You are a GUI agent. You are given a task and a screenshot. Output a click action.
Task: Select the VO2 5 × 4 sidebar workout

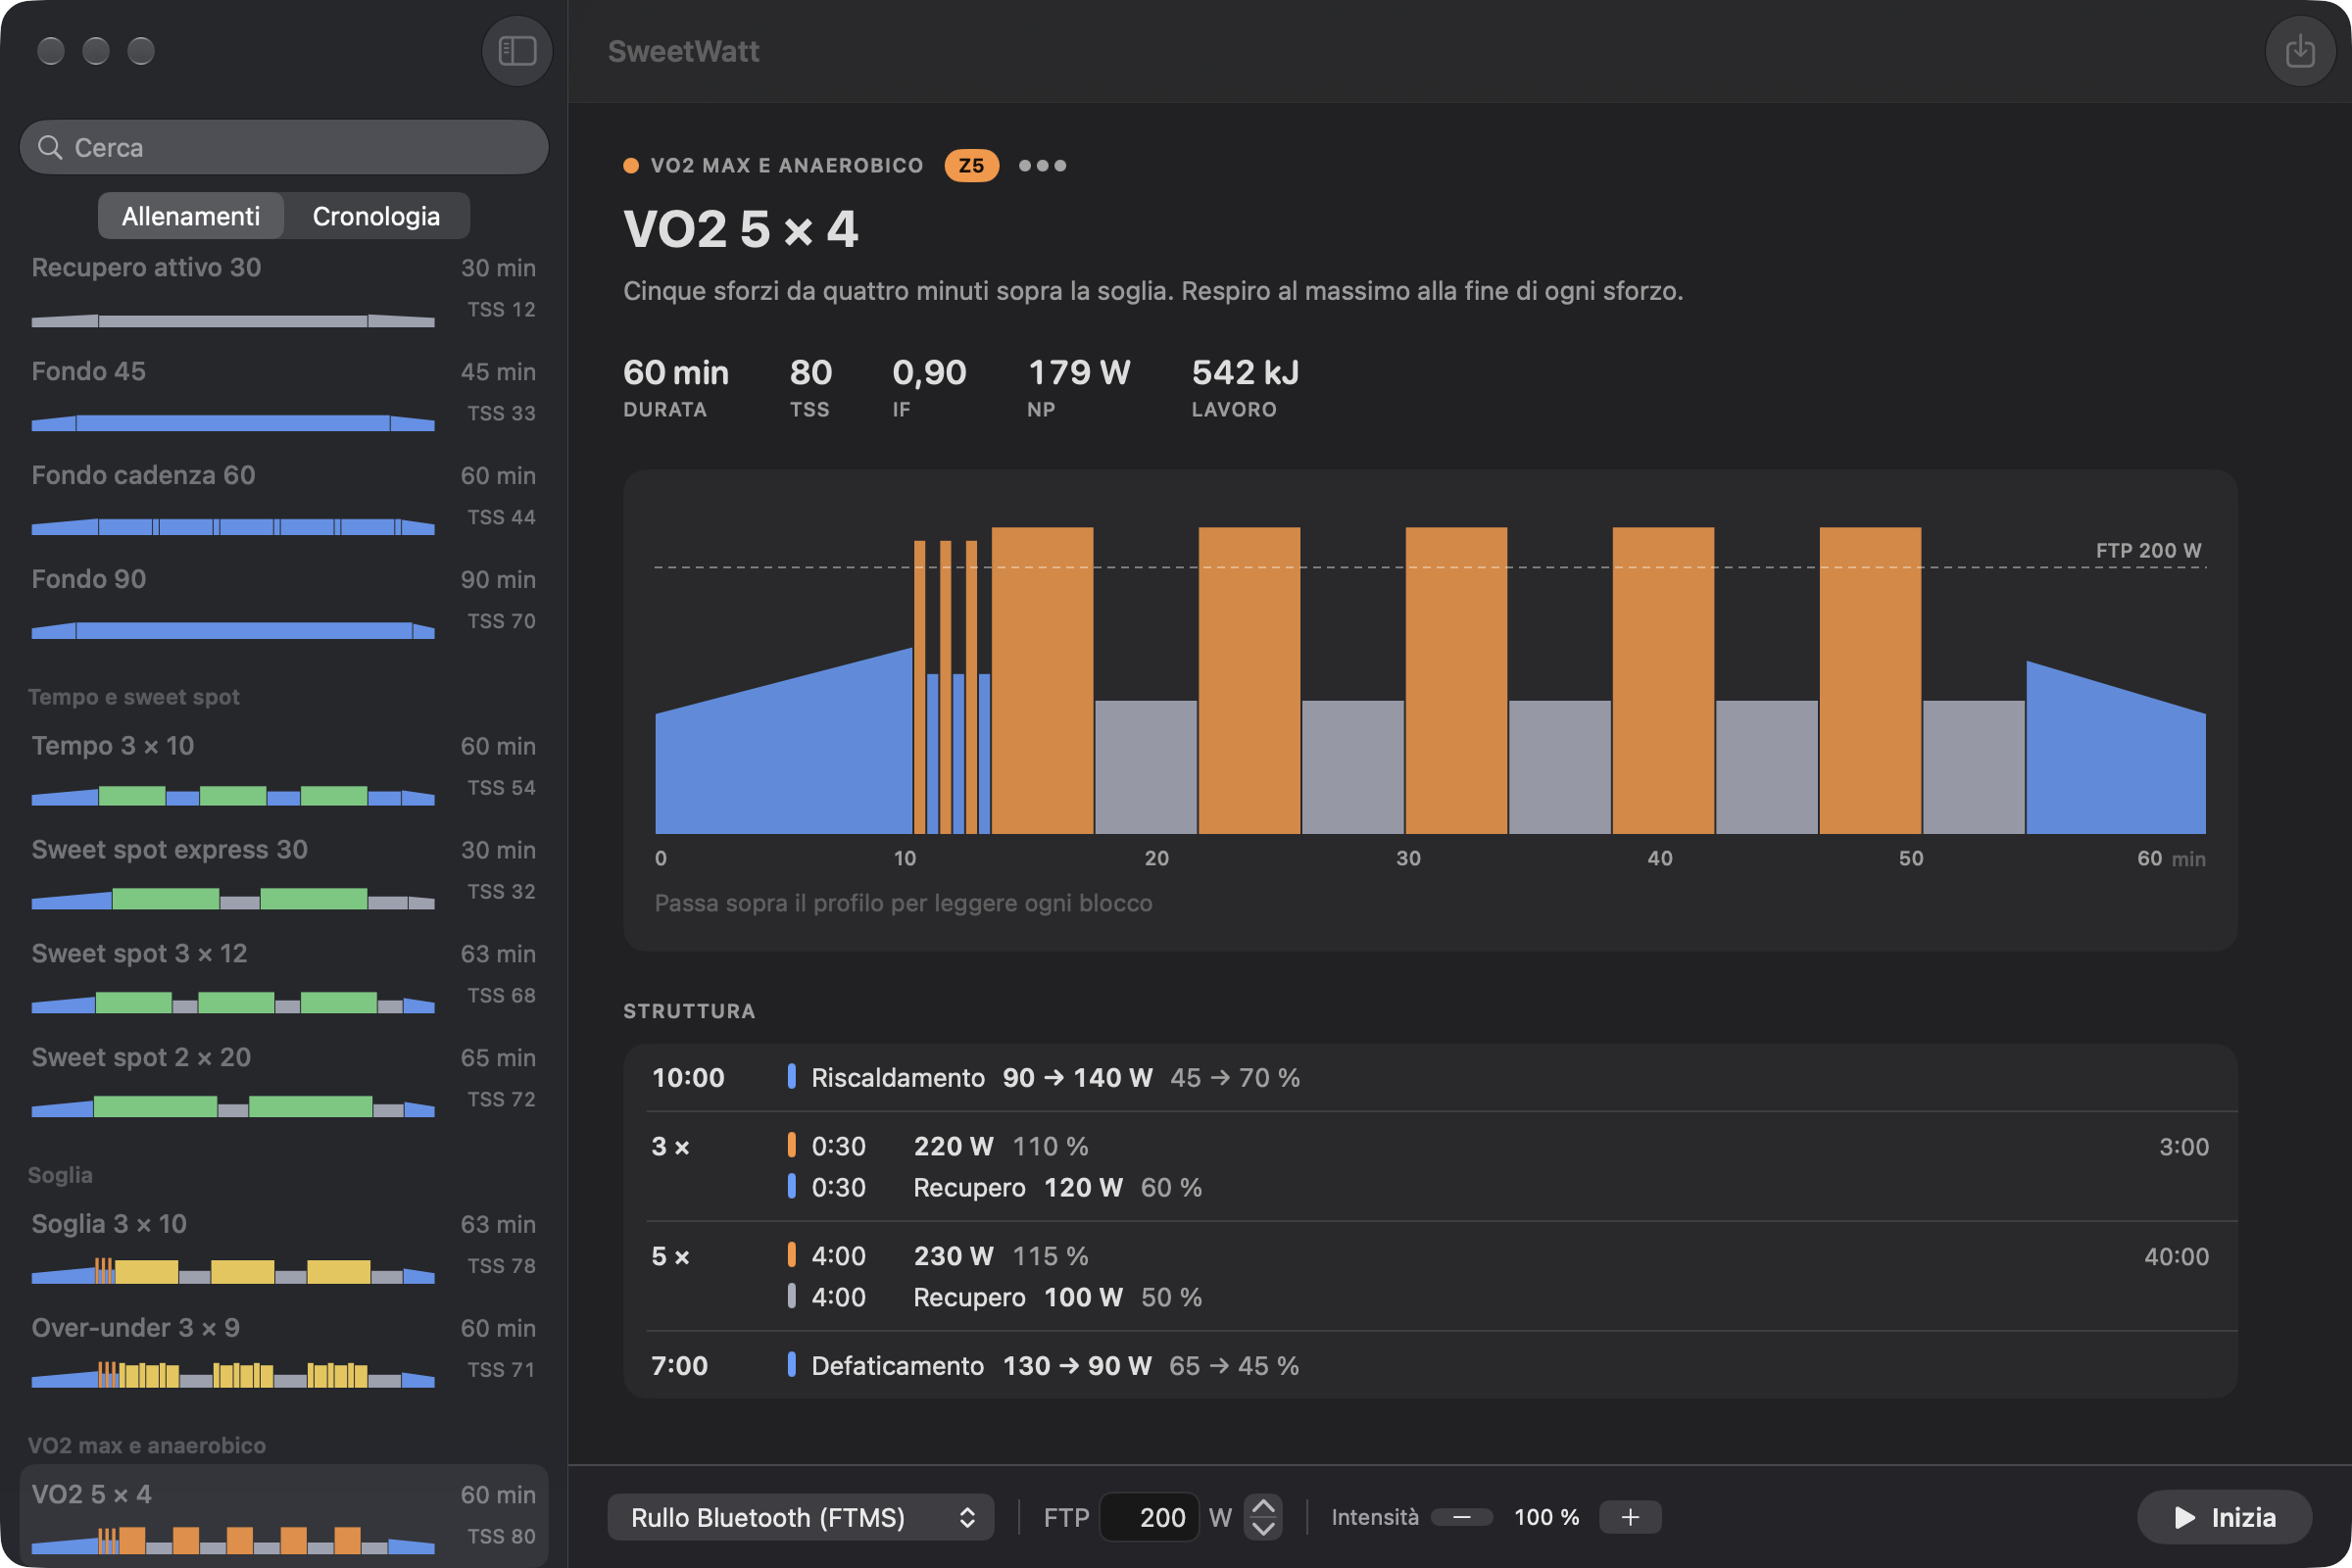tap(284, 1516)
